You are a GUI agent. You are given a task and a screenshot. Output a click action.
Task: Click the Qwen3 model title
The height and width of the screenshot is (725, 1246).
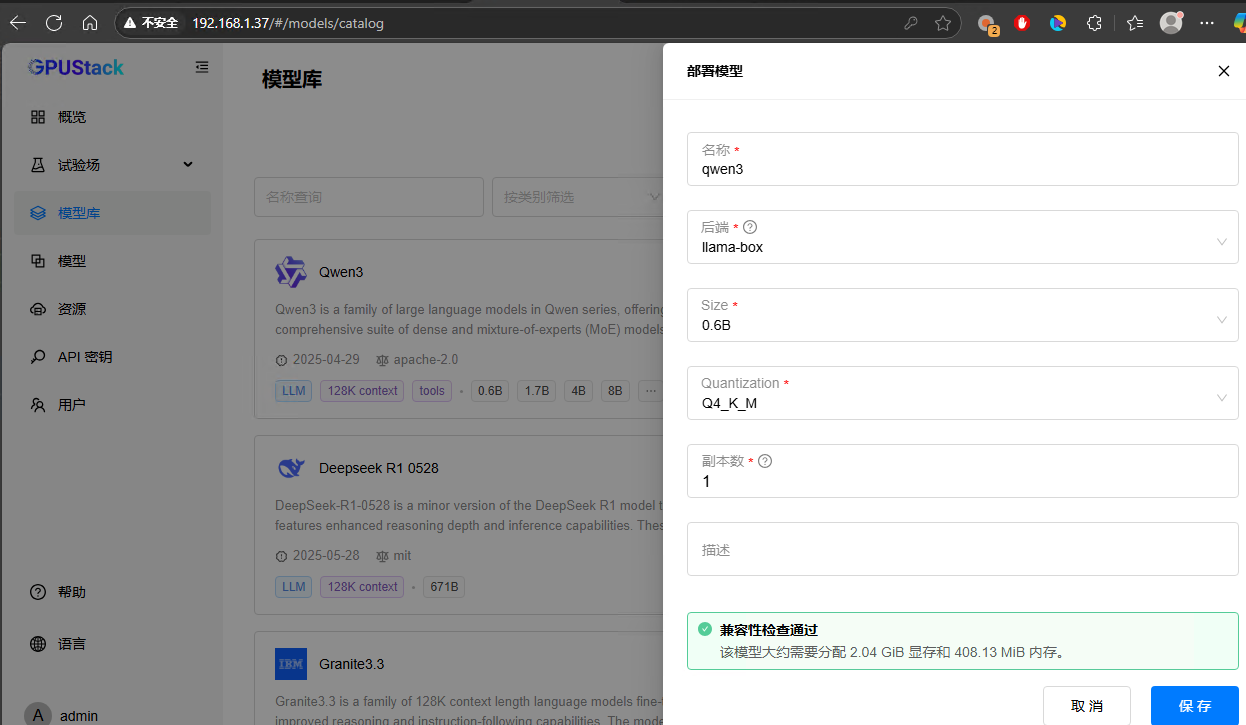341,272
